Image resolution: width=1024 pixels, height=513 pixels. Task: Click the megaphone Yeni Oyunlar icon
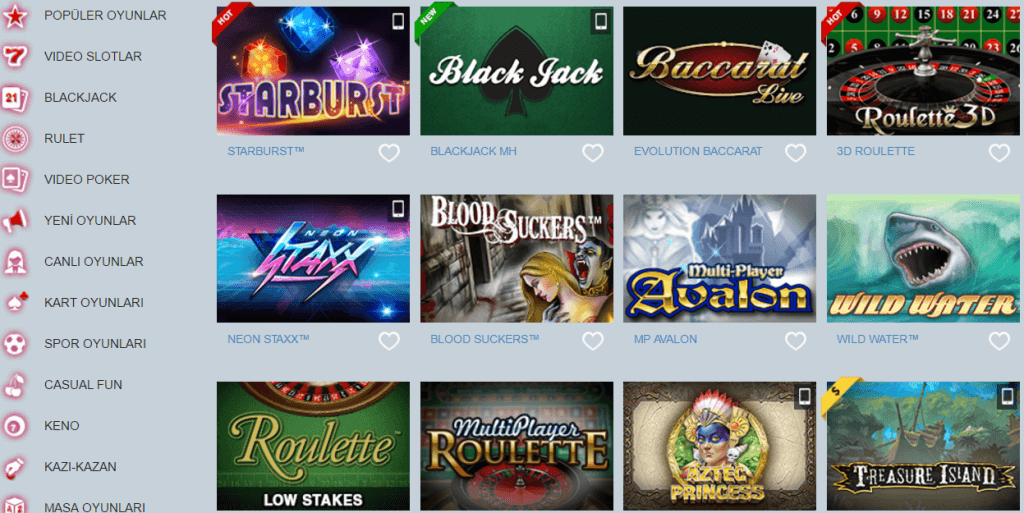click(x=15, y=221)
